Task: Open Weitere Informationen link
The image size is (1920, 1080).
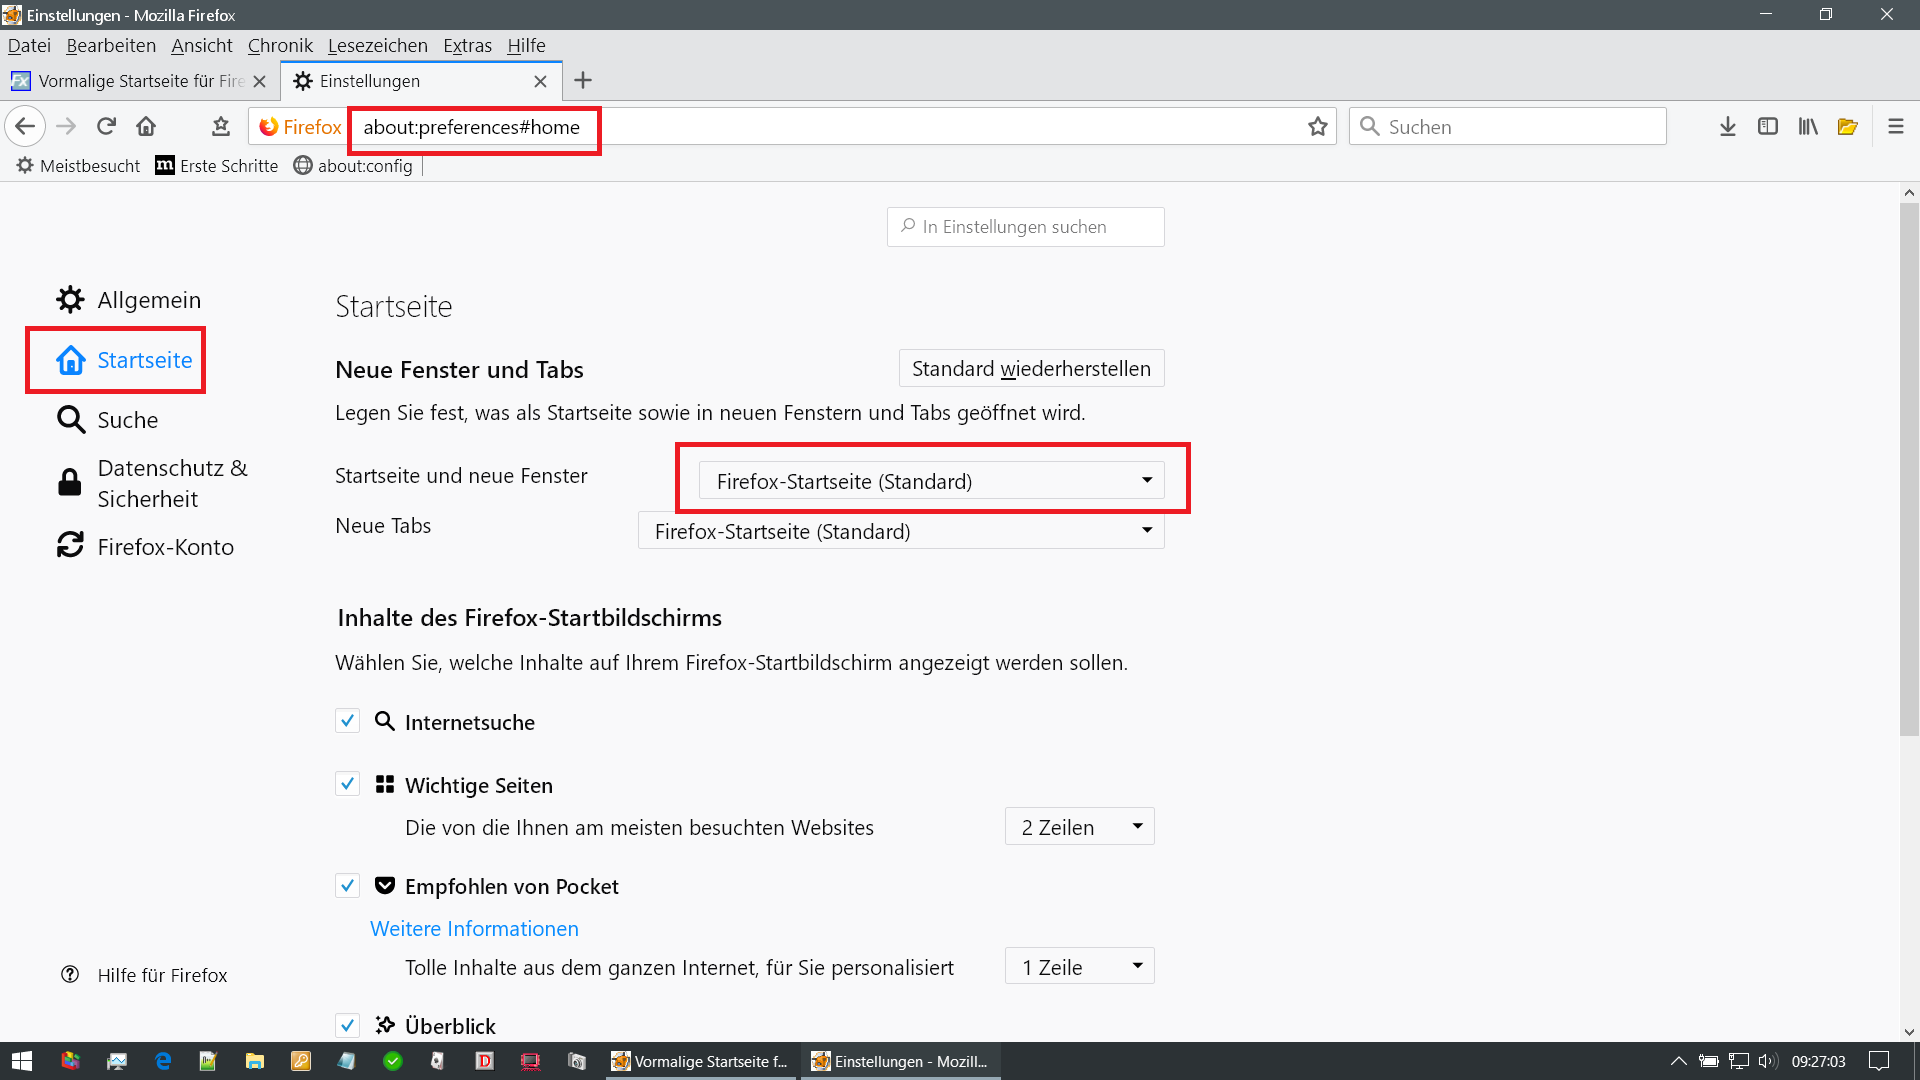Action: (474, 928)
